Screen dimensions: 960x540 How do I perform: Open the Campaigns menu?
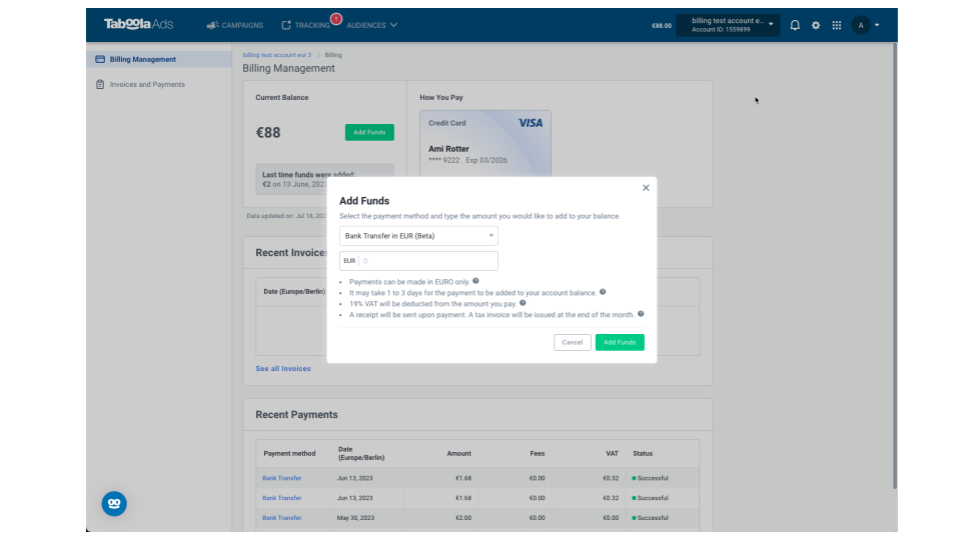pyautogui.click(x=235, y=25)
